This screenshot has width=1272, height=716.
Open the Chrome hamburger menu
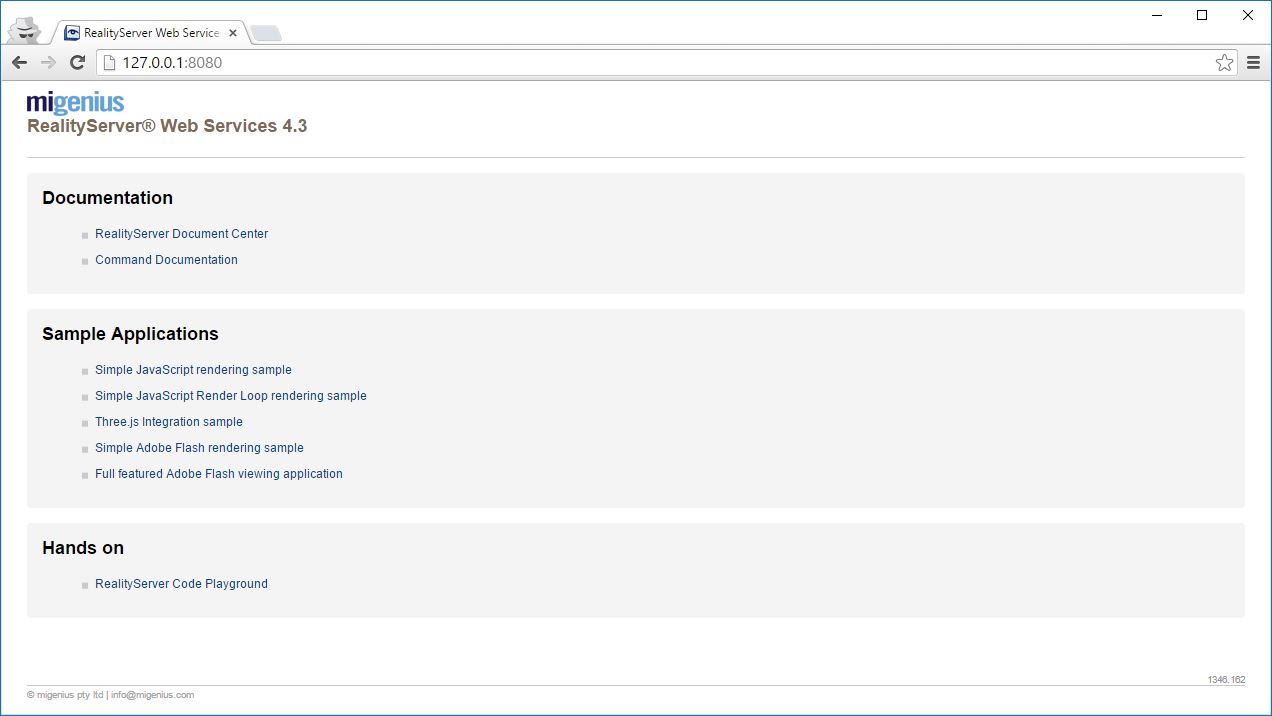tap(1253, 63)
